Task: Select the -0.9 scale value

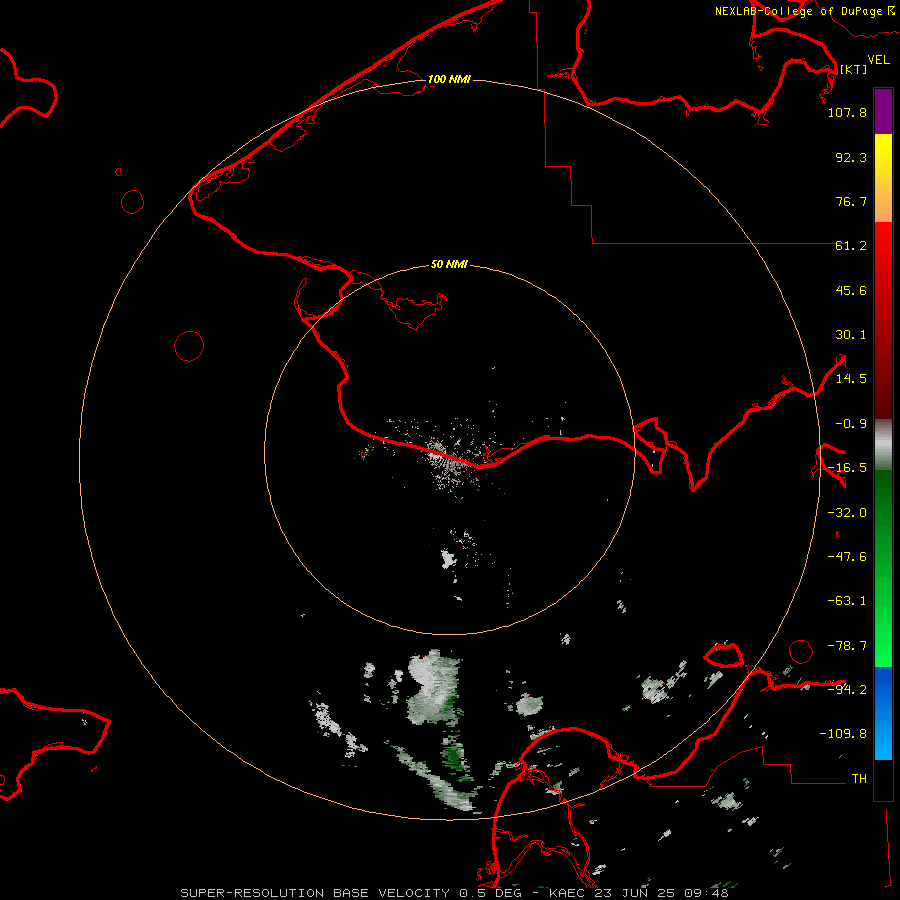Action: point(851,424)
